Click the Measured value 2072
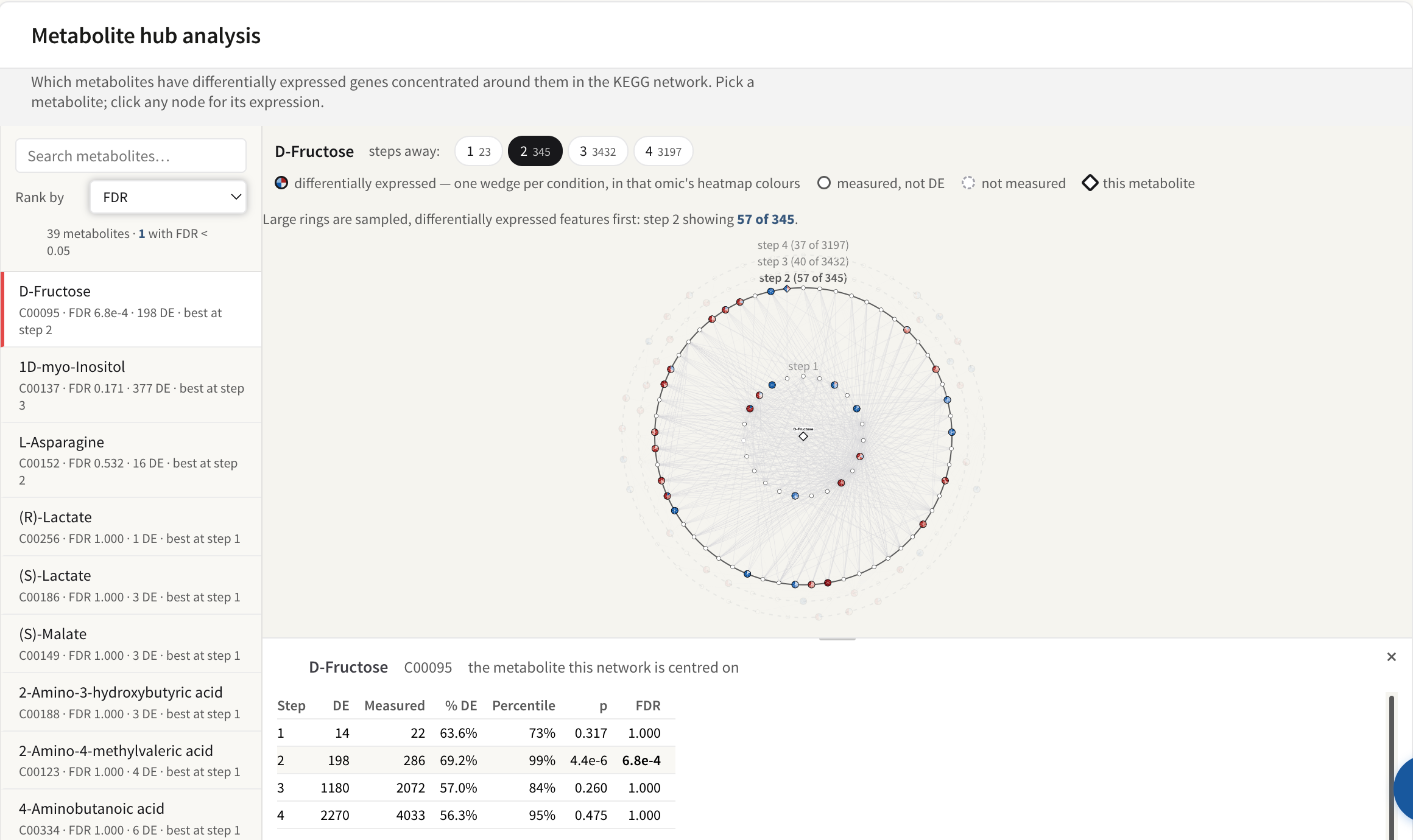 coord(409,788)
